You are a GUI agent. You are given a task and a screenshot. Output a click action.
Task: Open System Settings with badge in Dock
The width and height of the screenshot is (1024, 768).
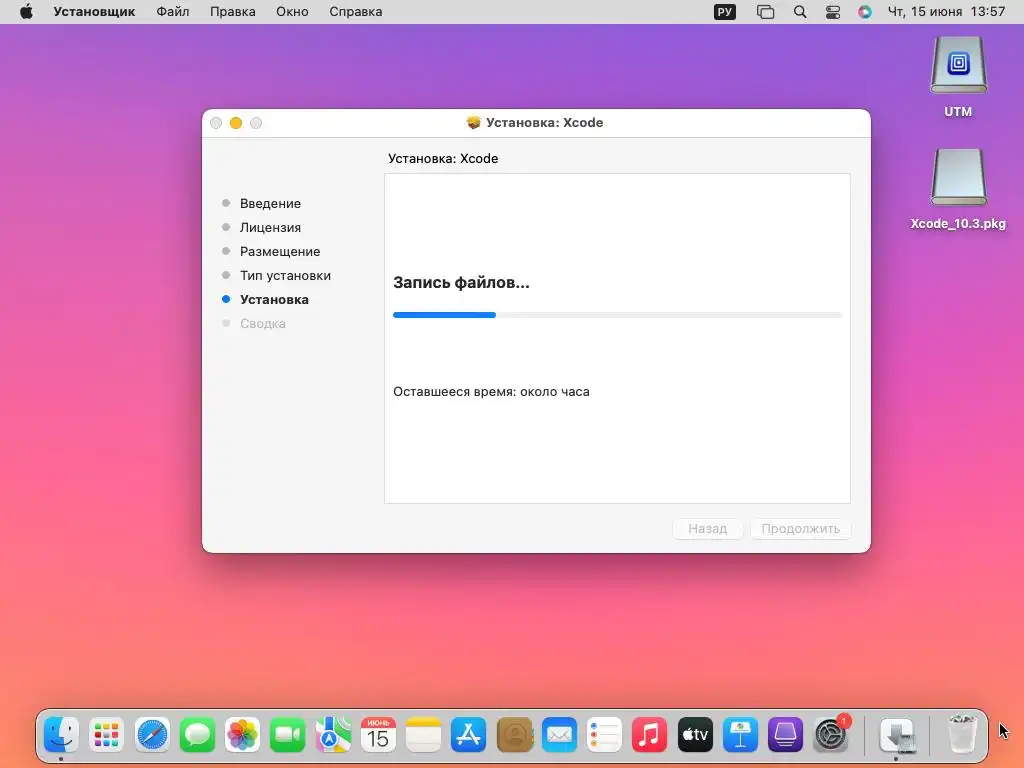pyautogui.click(x=831, y=735)
